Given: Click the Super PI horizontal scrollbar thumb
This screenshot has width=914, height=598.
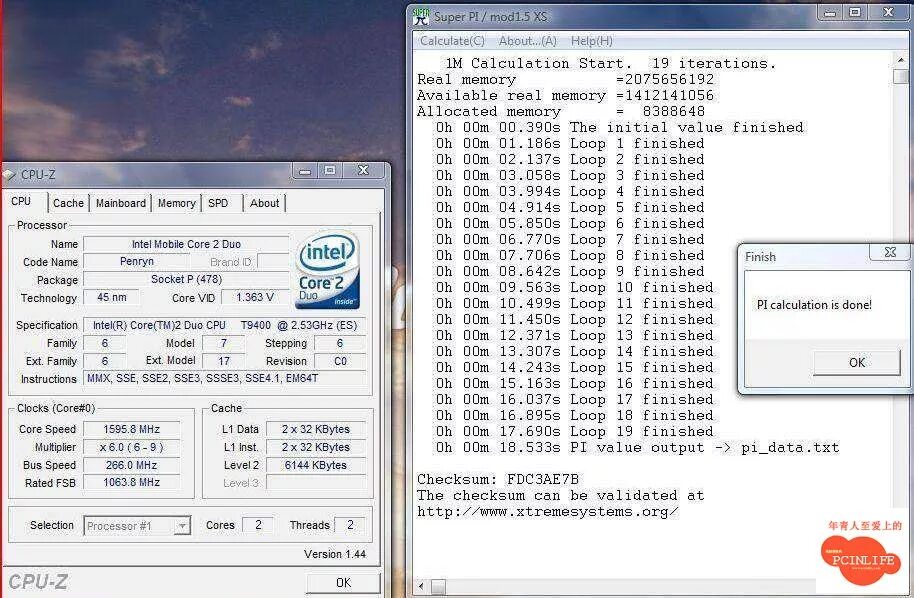Looking at the screenshot, I should coord(438,586).
